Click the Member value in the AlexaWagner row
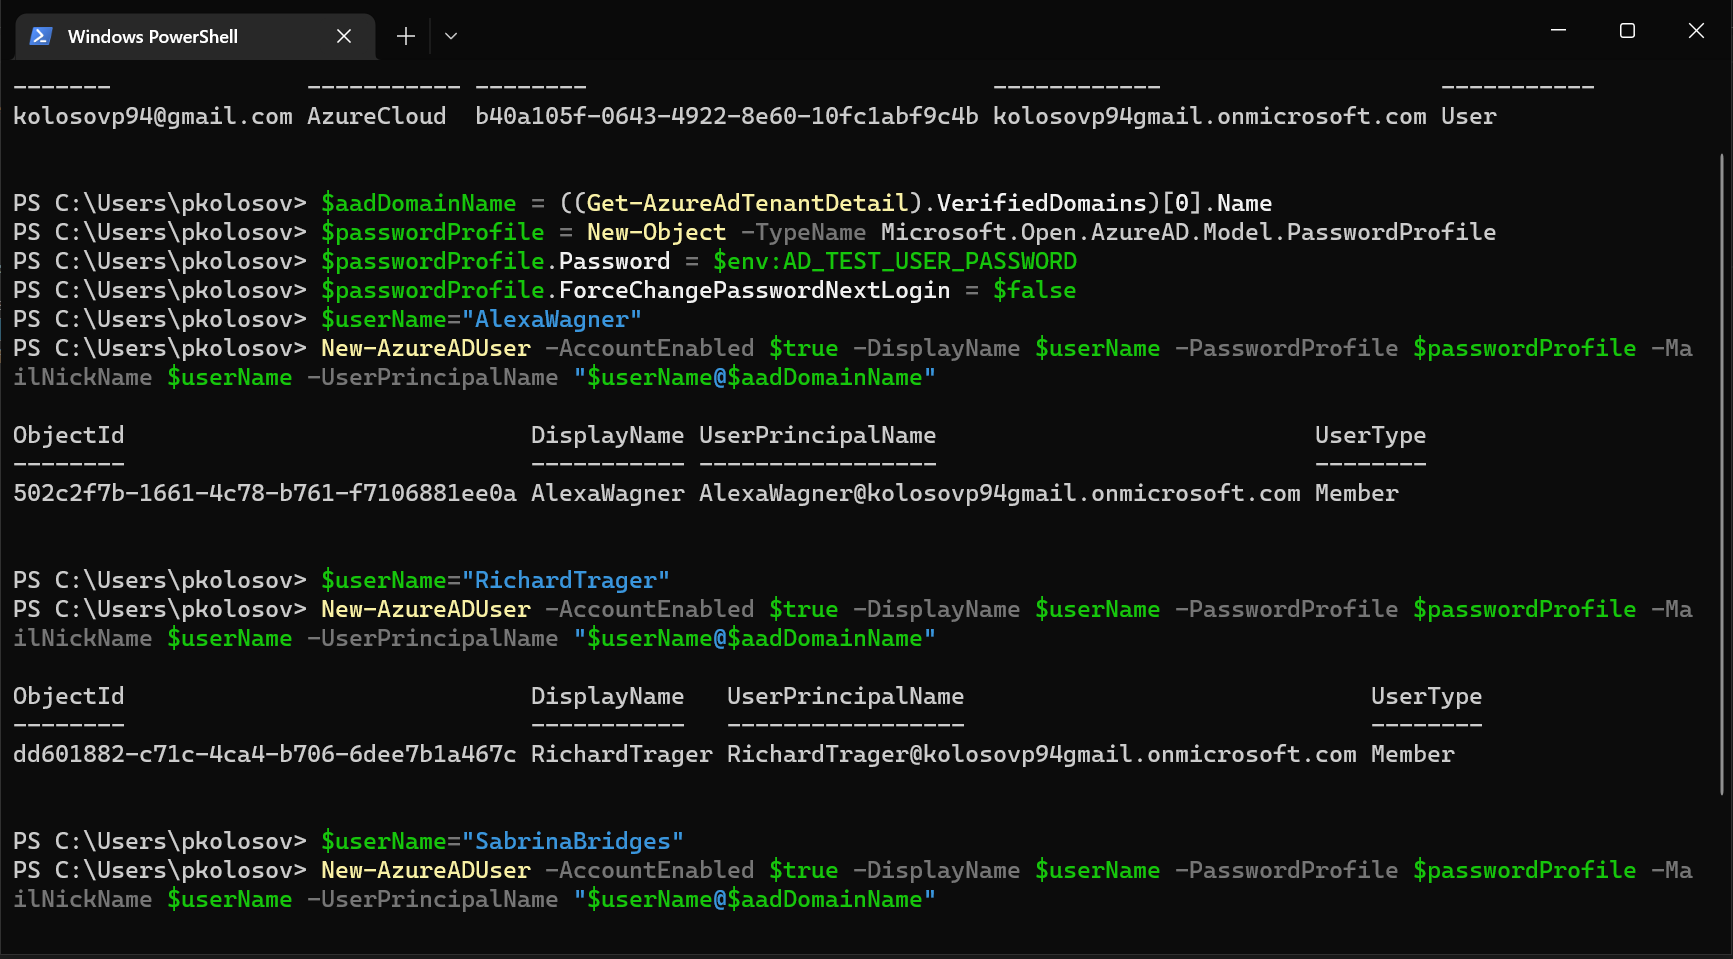Screen dimensions: 1733x959 (1357, 493)
